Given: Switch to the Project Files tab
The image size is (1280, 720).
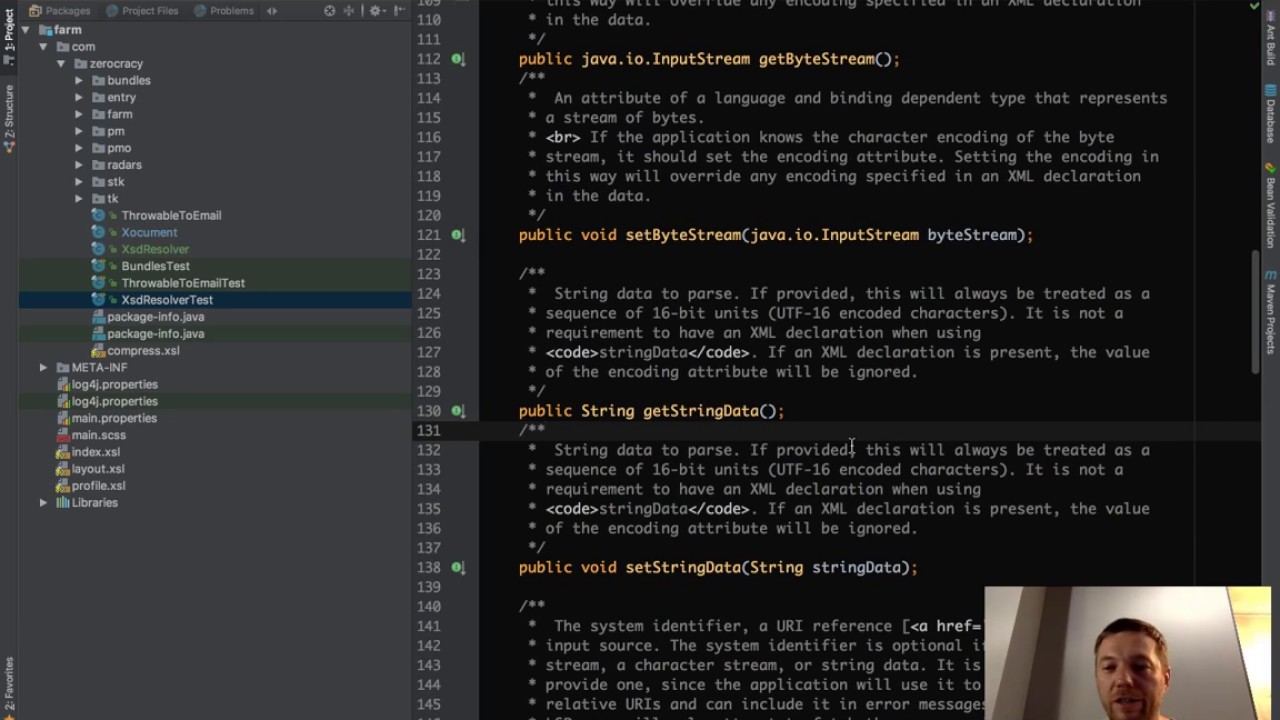Looking at the screenshot, I should pos(141,10).
